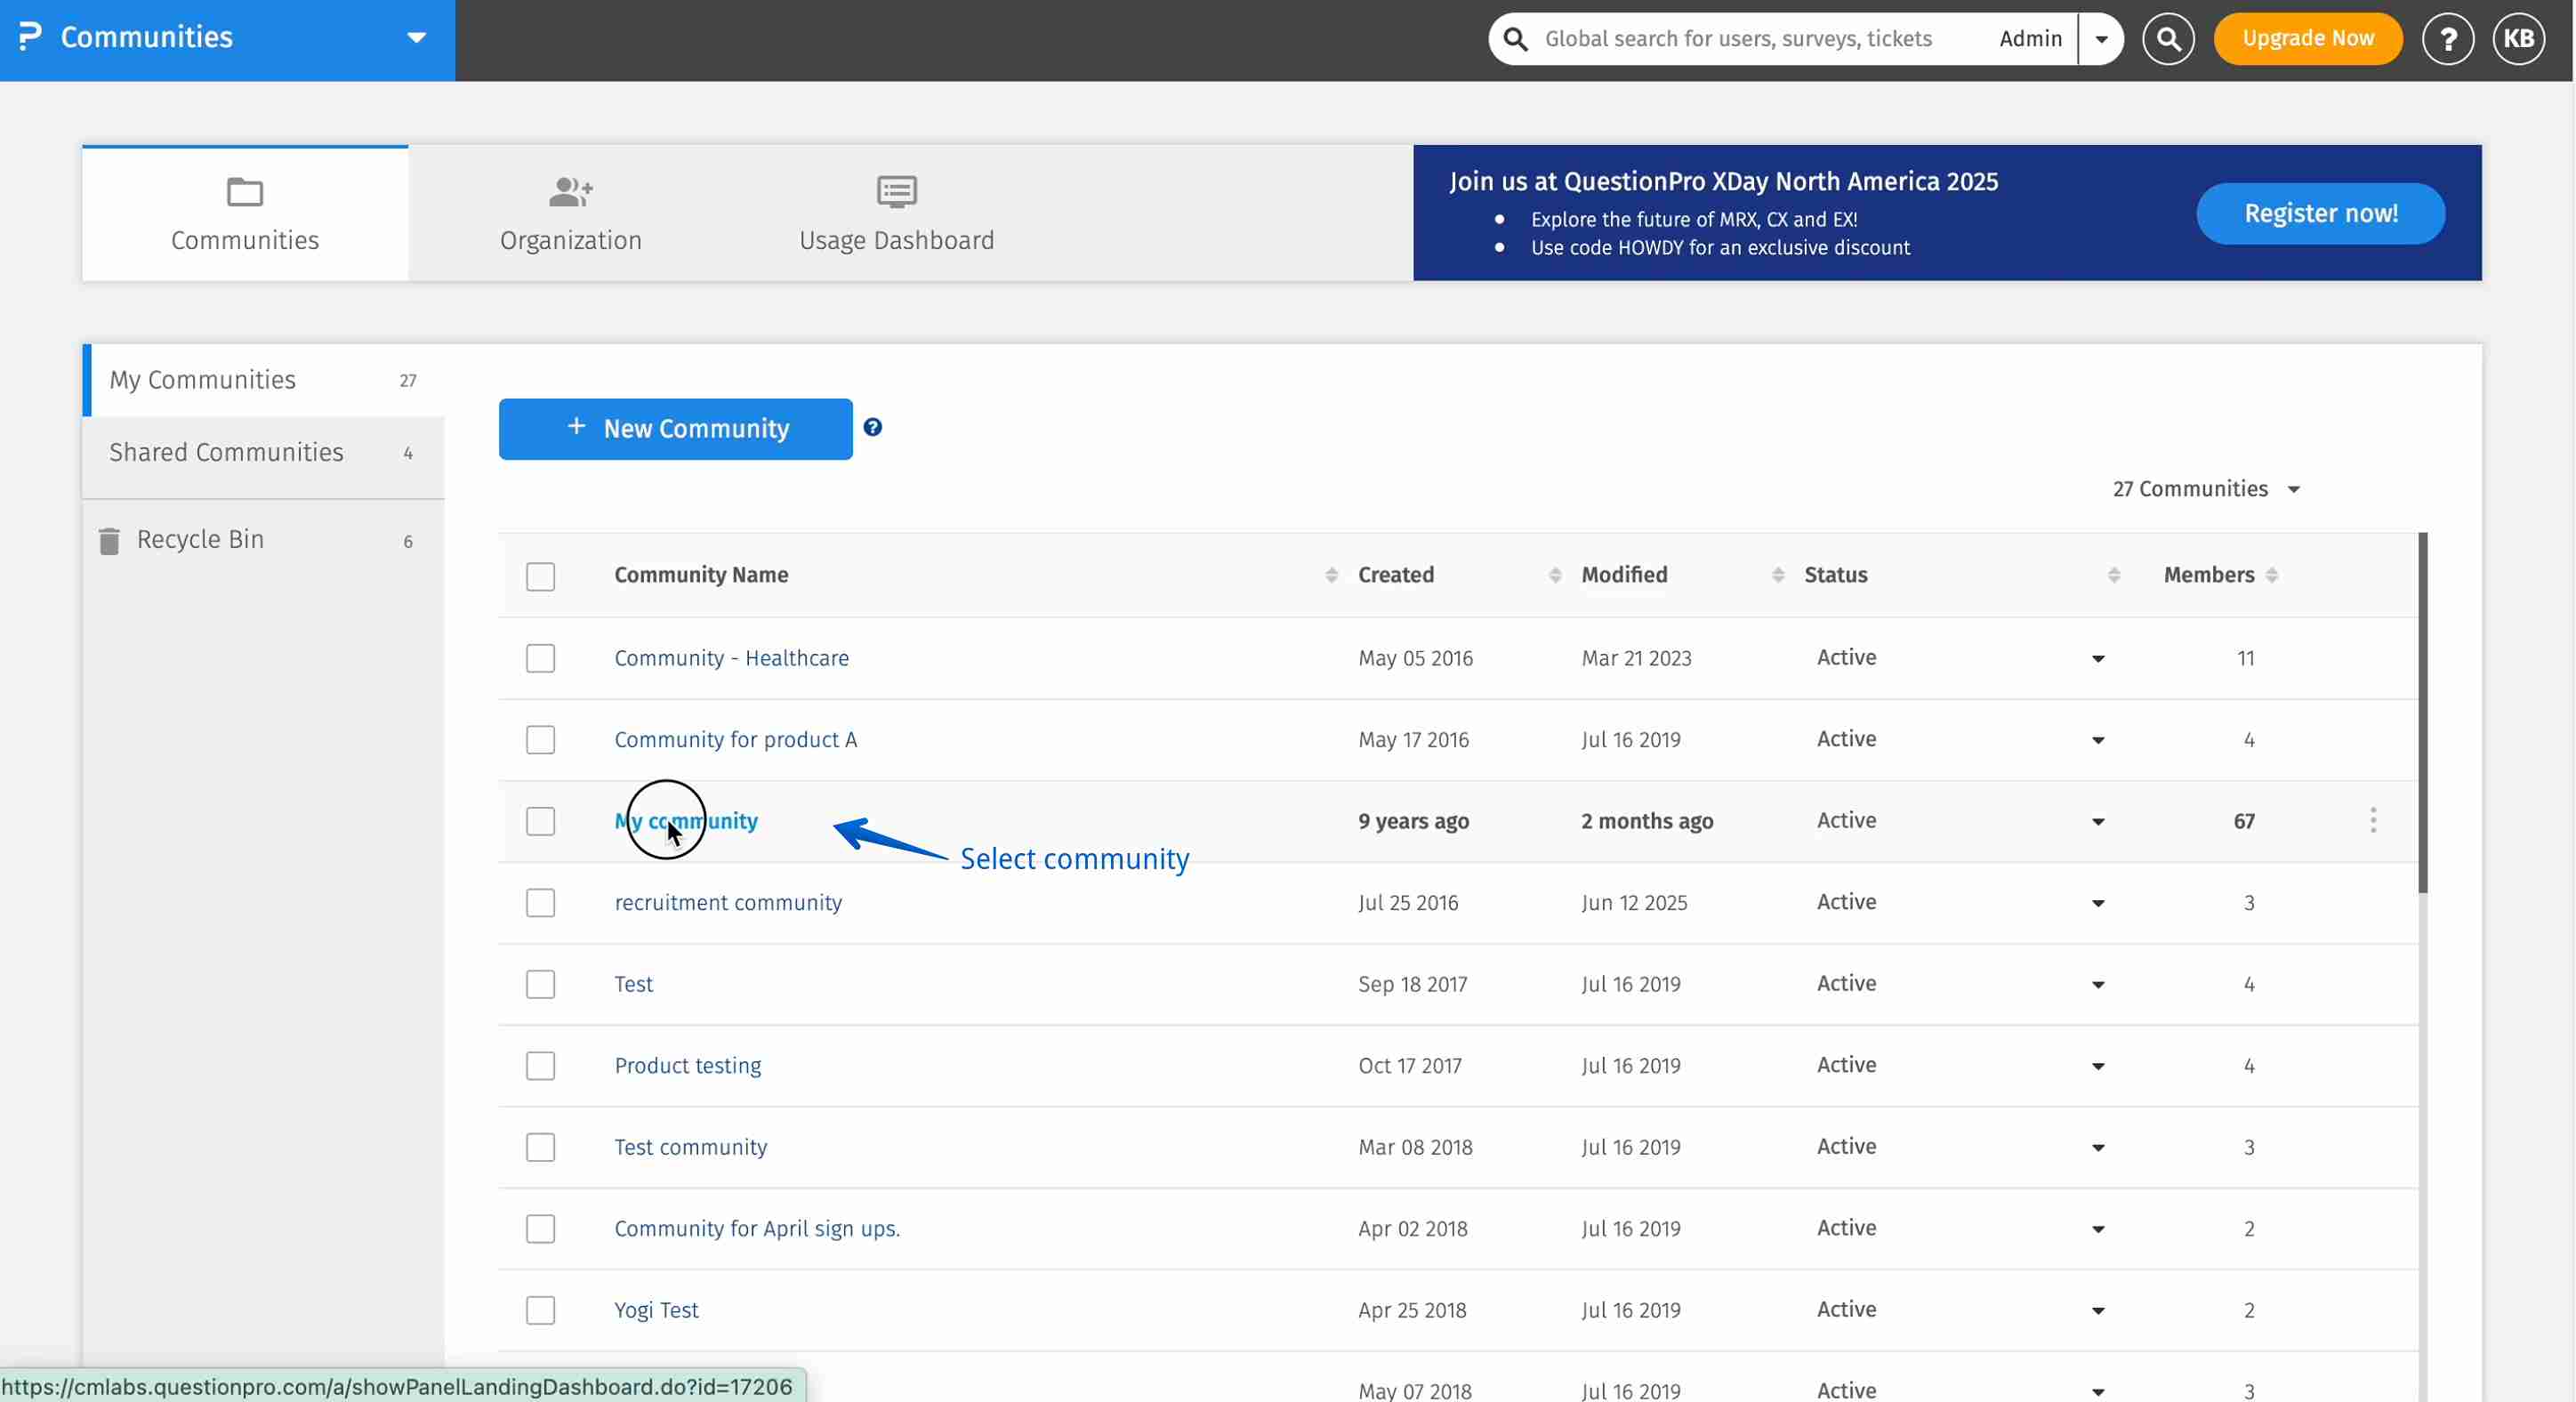
Task: Open three-dot menu for My community row
Action: (2372, 820)
